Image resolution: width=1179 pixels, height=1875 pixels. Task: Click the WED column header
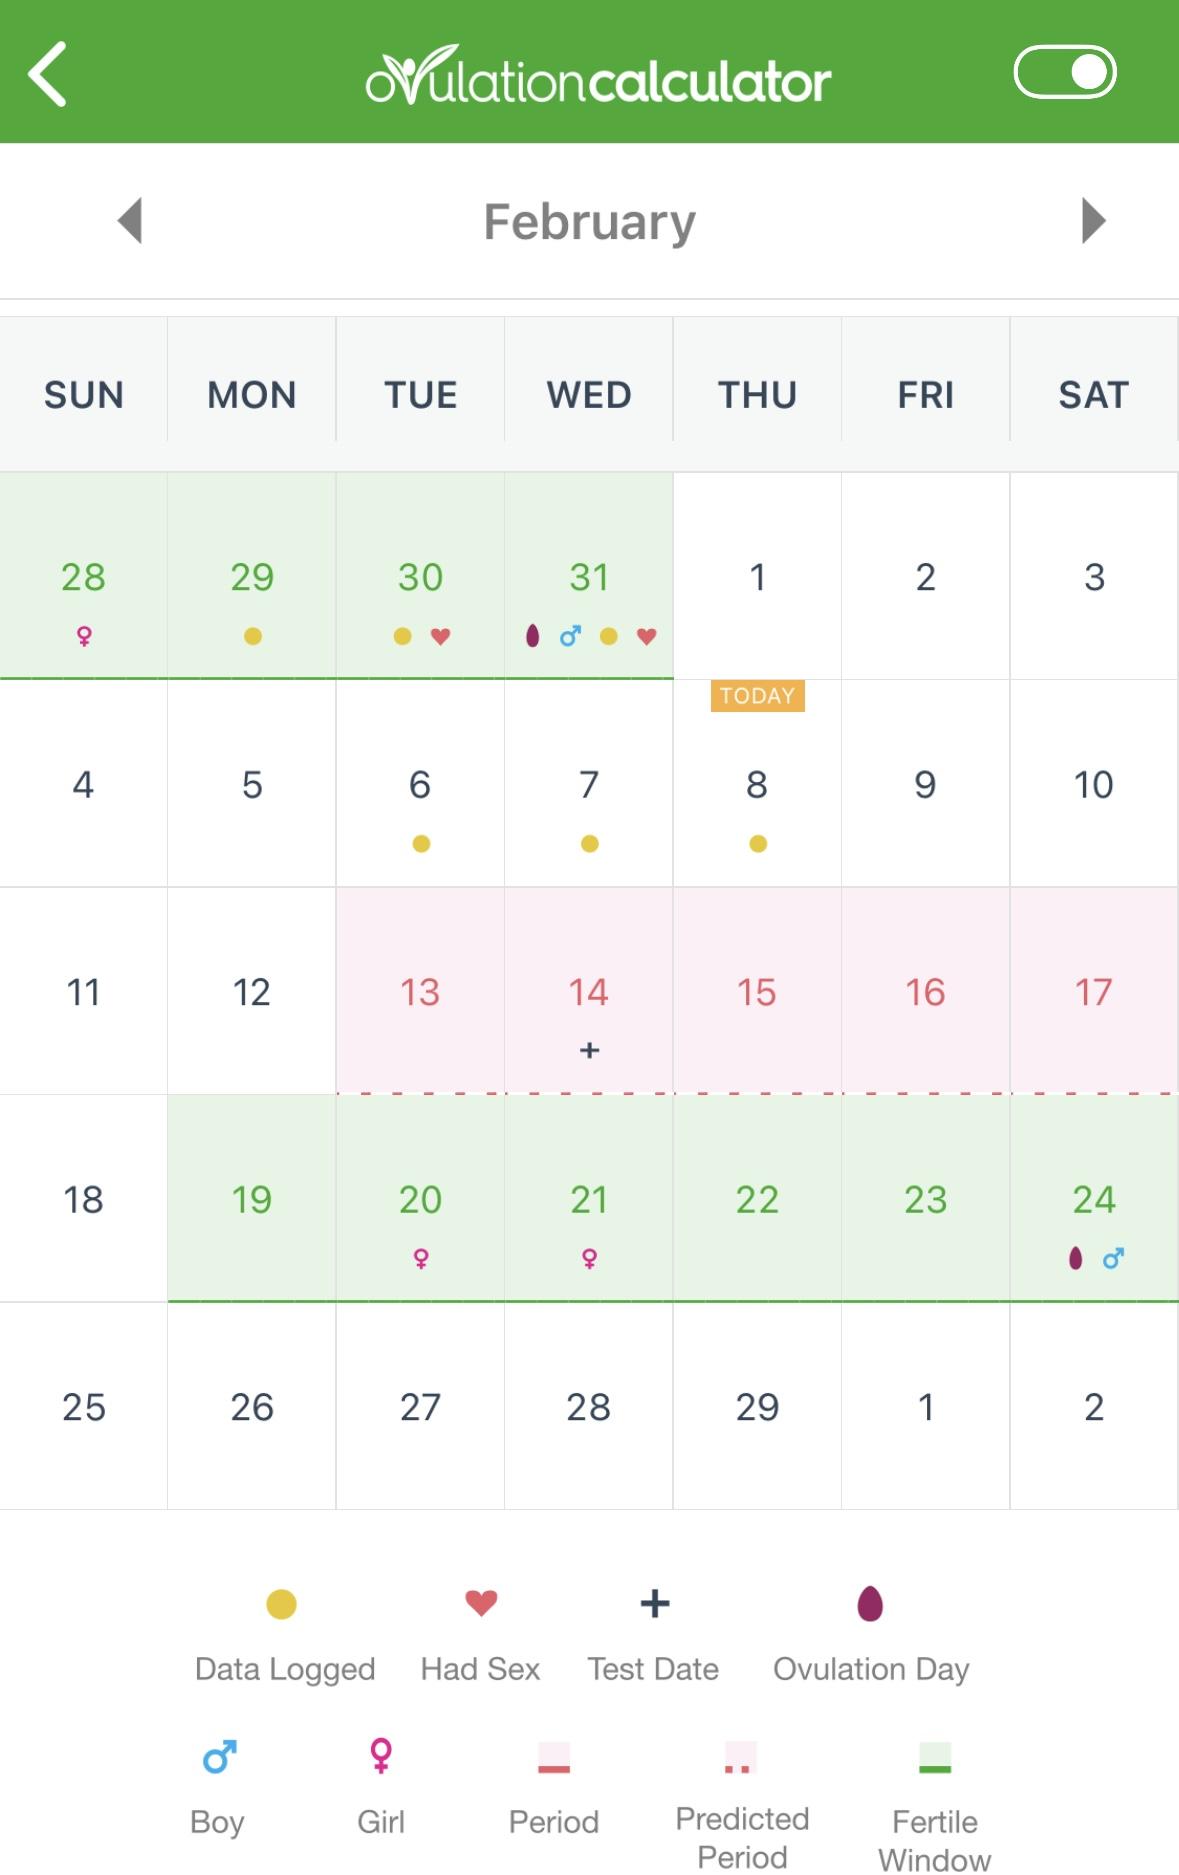click(x=589, y=395)
